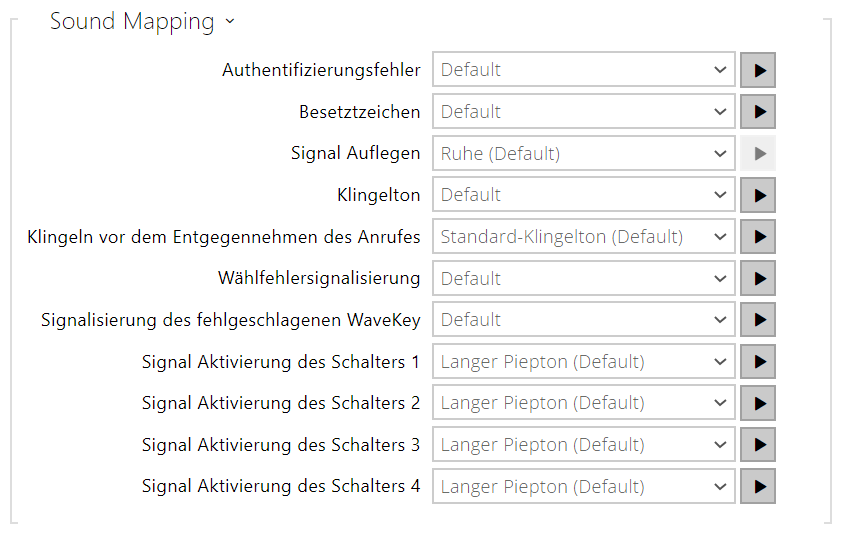Play the Besetztzeichen sound preview
This screenshot has width=843, height=540.
(758, 111)
